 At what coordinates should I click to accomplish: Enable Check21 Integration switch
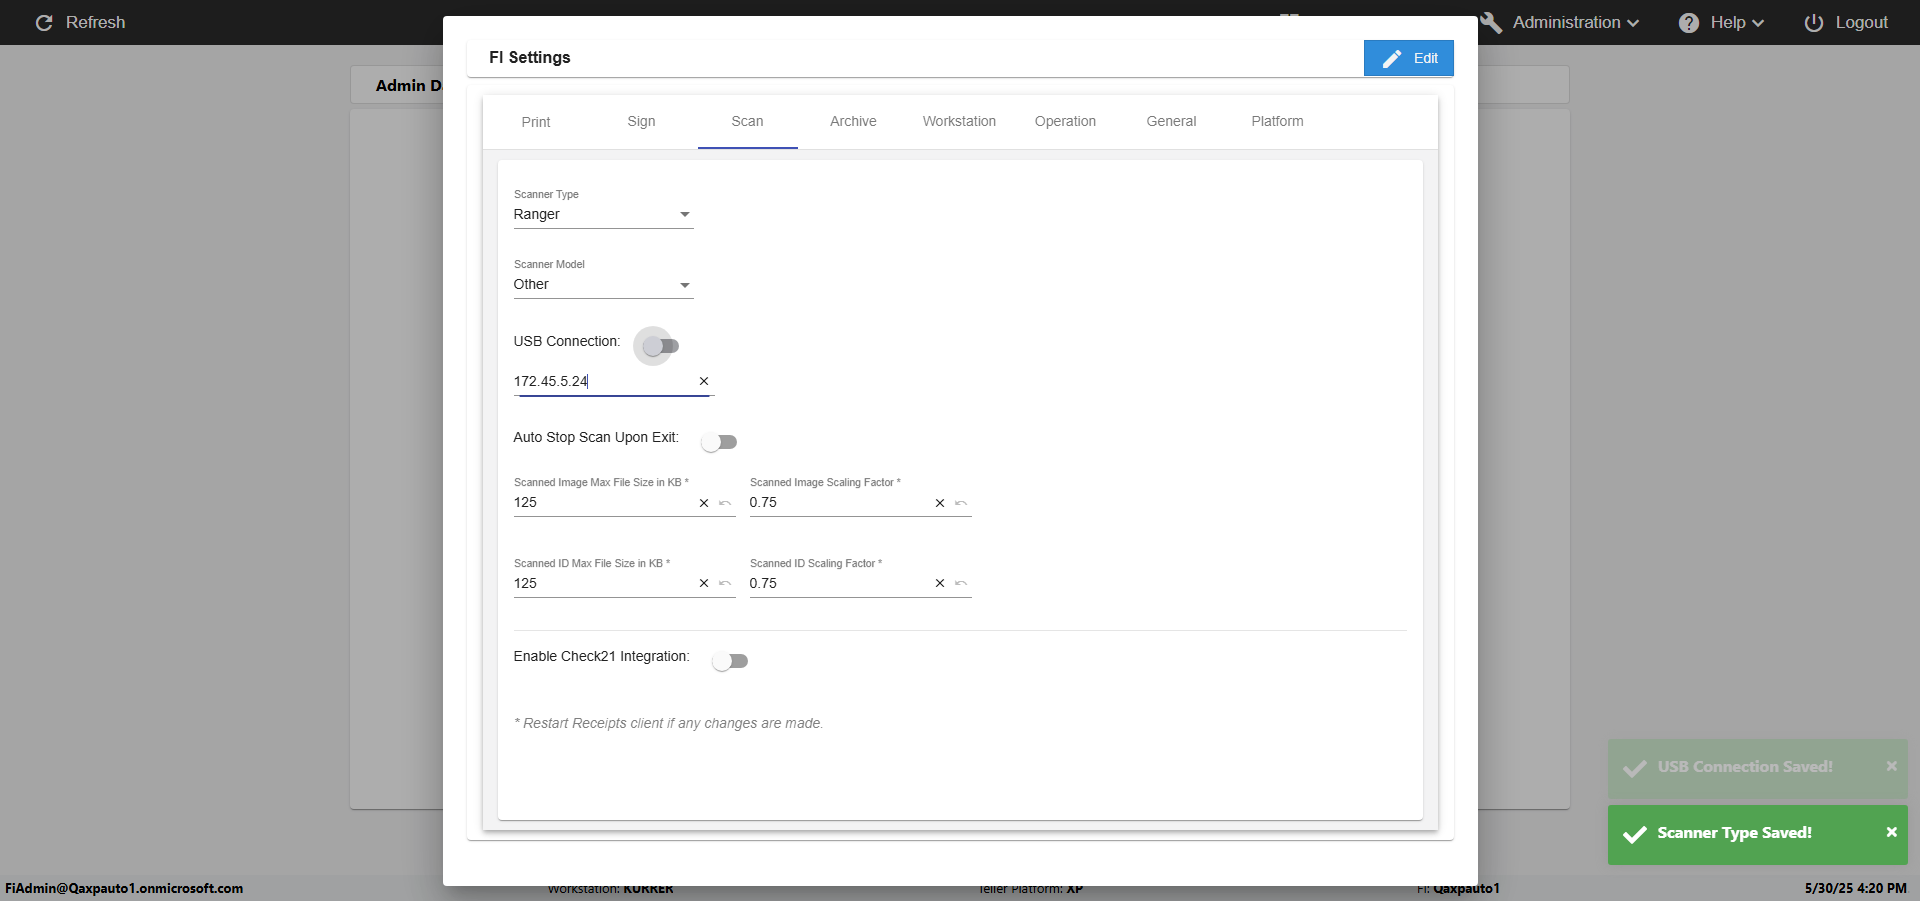[x=730, y=661]
